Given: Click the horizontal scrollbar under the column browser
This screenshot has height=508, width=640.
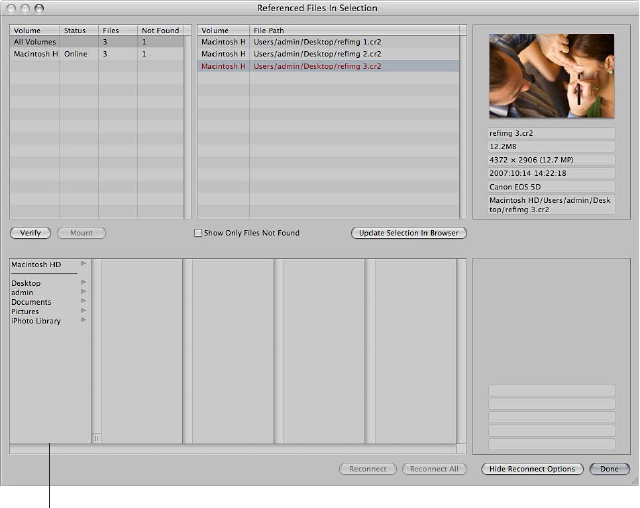Looking at the screenshot, I should tap(233, 449).
